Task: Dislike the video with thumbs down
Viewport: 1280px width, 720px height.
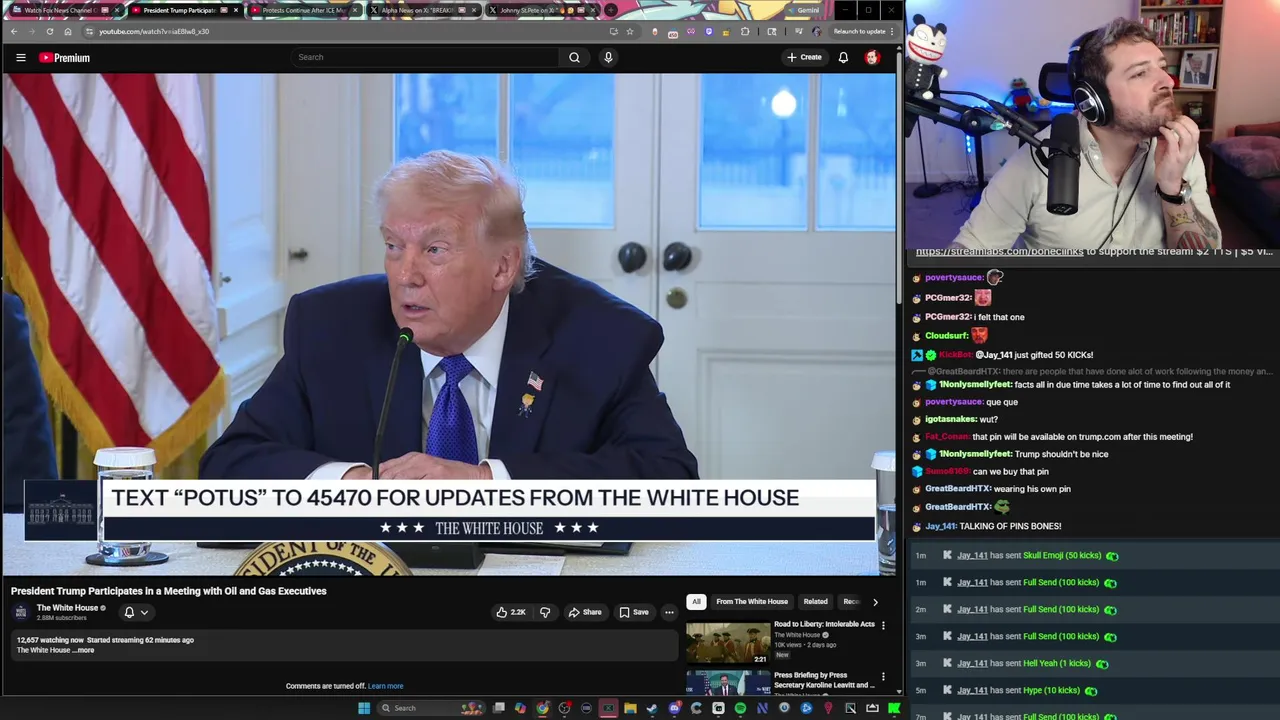Action: (x=545, y=612)
